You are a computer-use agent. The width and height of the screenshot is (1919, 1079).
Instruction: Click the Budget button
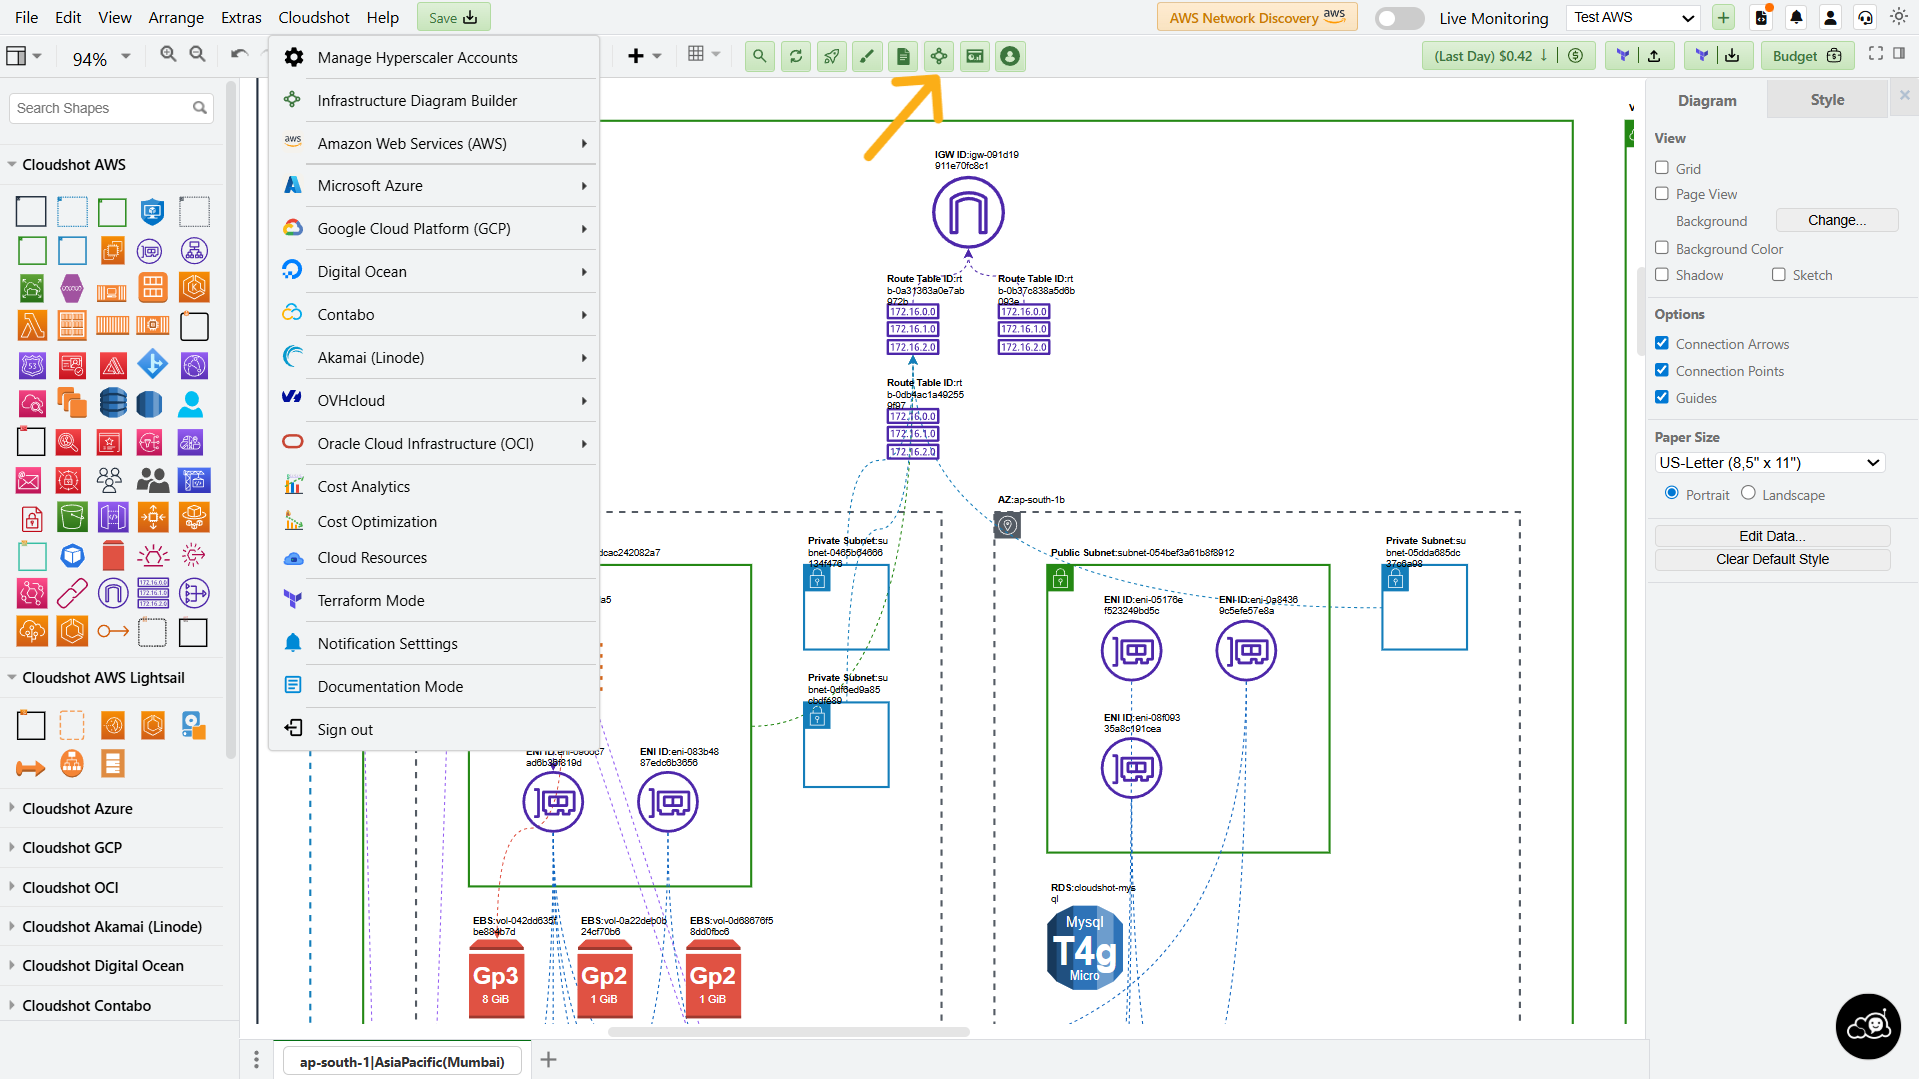pos(1807,56)
